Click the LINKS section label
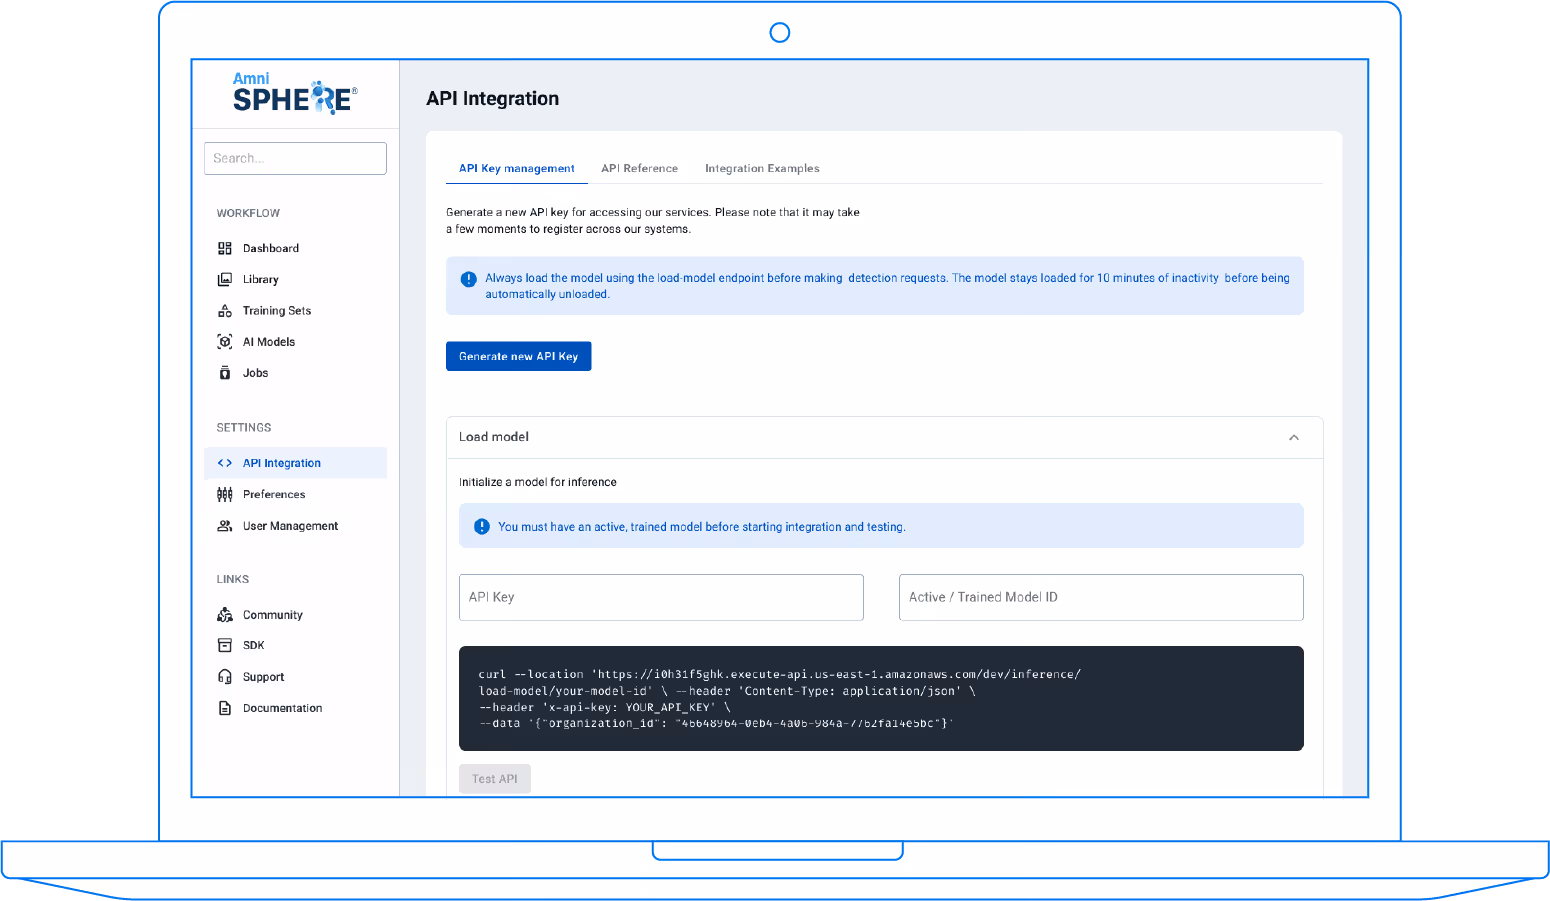The width and height of the screenshot is (1550, 901). [x=233, y=579]
